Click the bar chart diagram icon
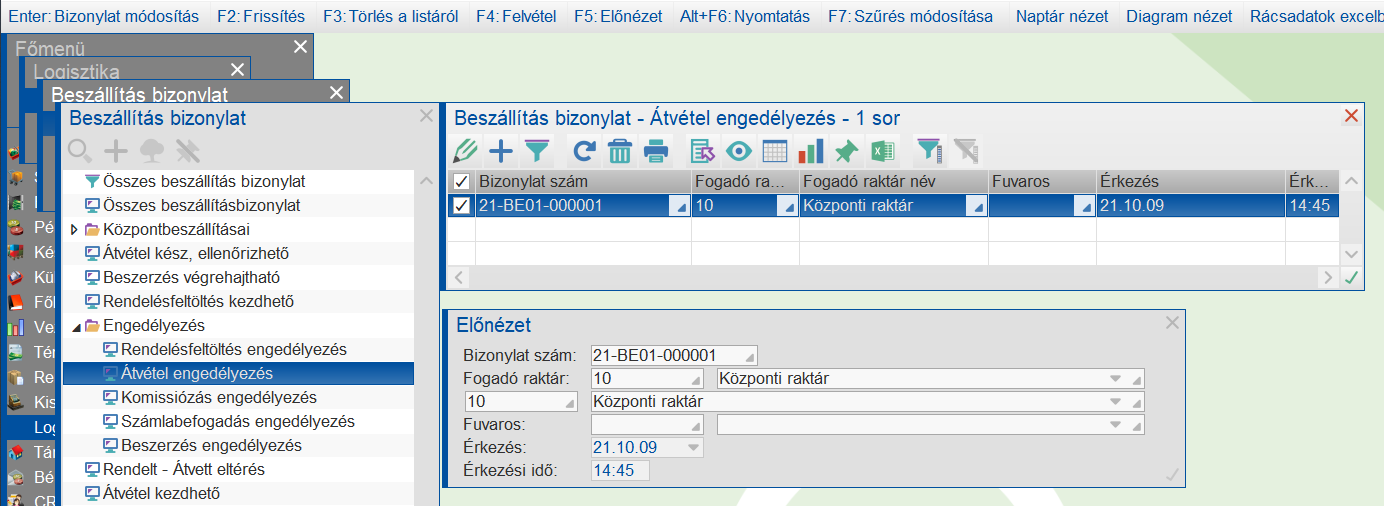1384x506 pixels. pos(811,151)
